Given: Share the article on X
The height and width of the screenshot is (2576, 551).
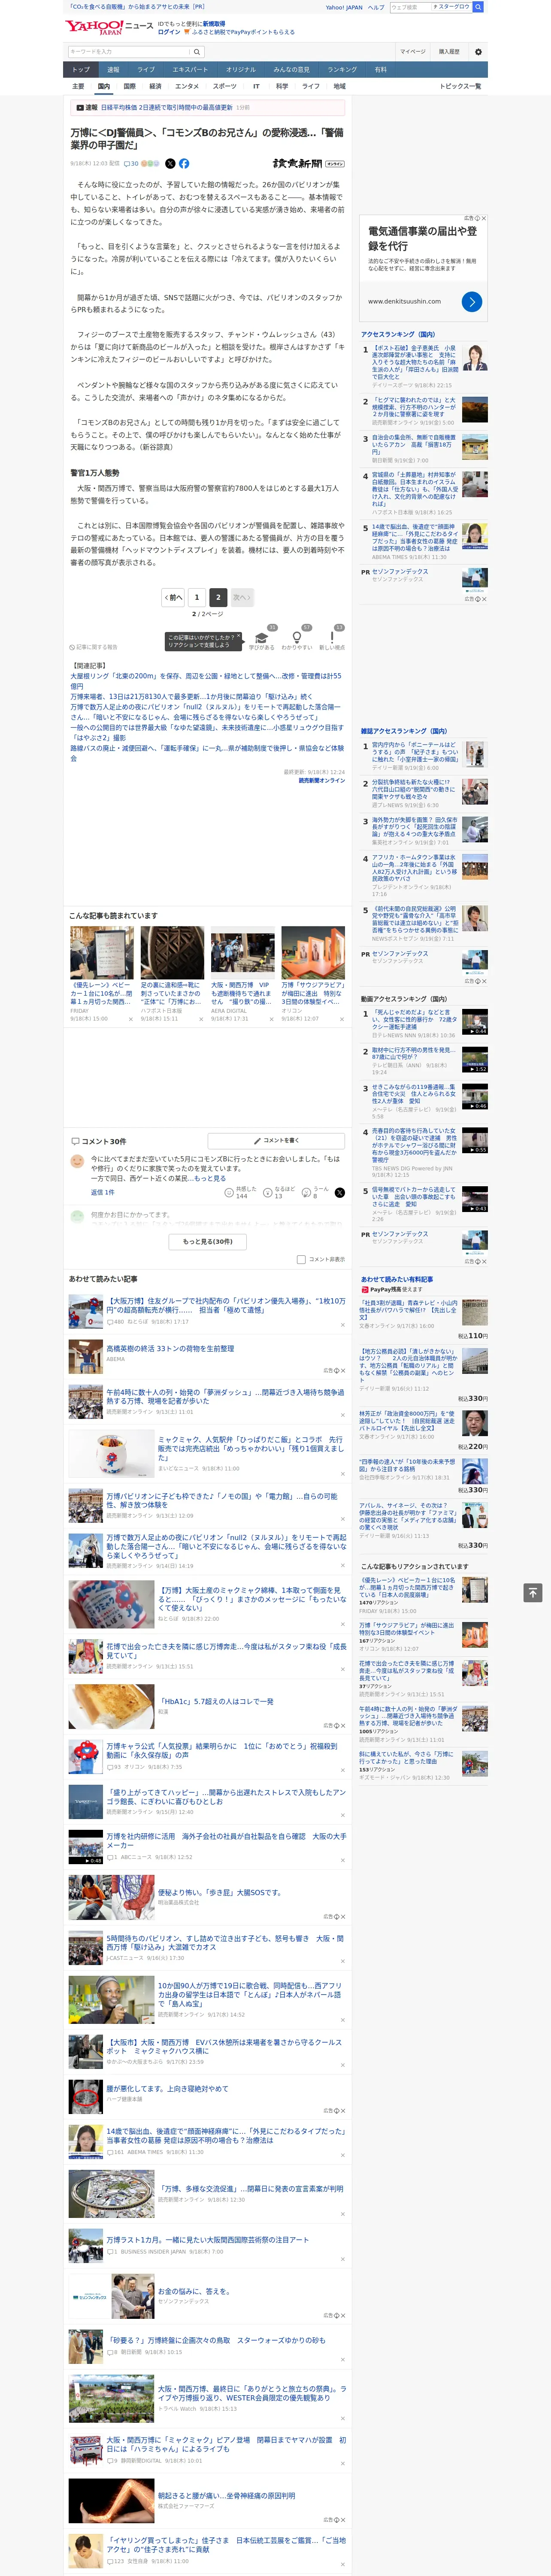Looking at the screenshot, I should tap(170, 163).
